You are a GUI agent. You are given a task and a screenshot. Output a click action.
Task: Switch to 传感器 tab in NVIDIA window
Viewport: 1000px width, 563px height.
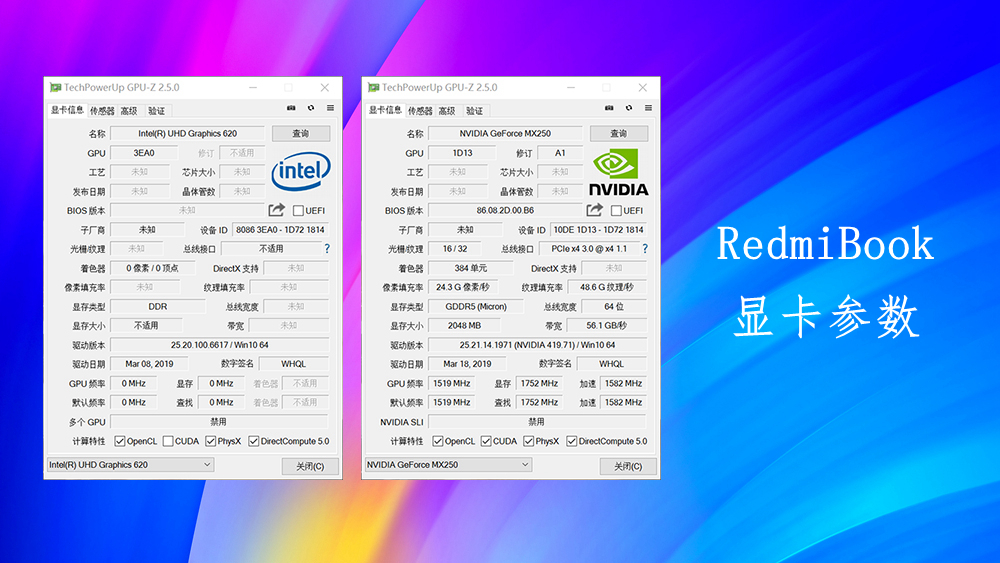420,111
